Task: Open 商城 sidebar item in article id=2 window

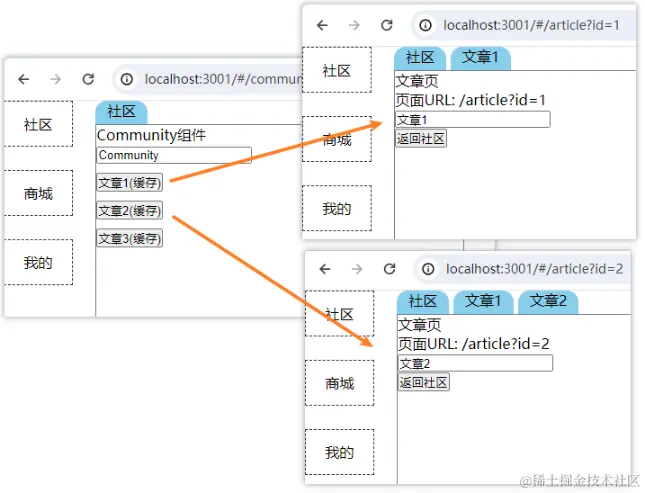Action: coord(339,383)
